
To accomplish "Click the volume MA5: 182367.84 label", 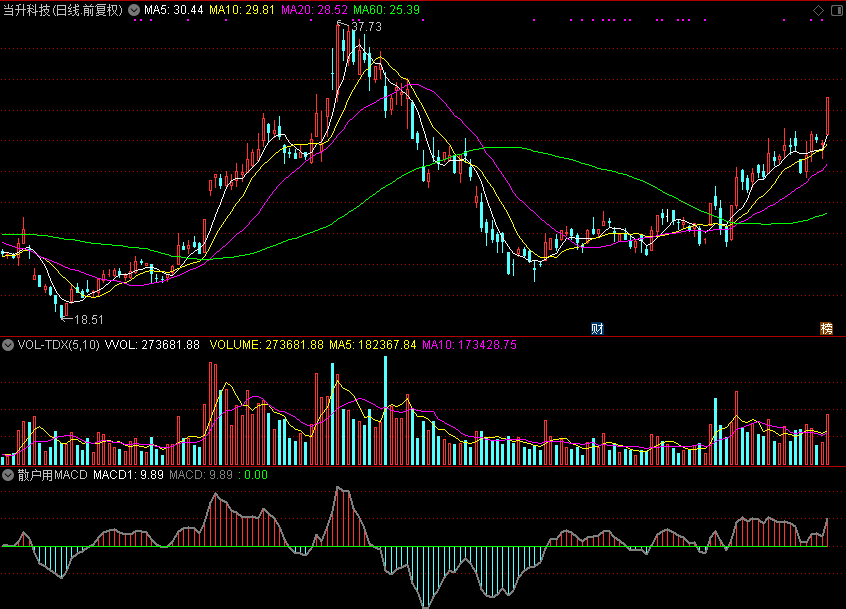I will 373,345.
